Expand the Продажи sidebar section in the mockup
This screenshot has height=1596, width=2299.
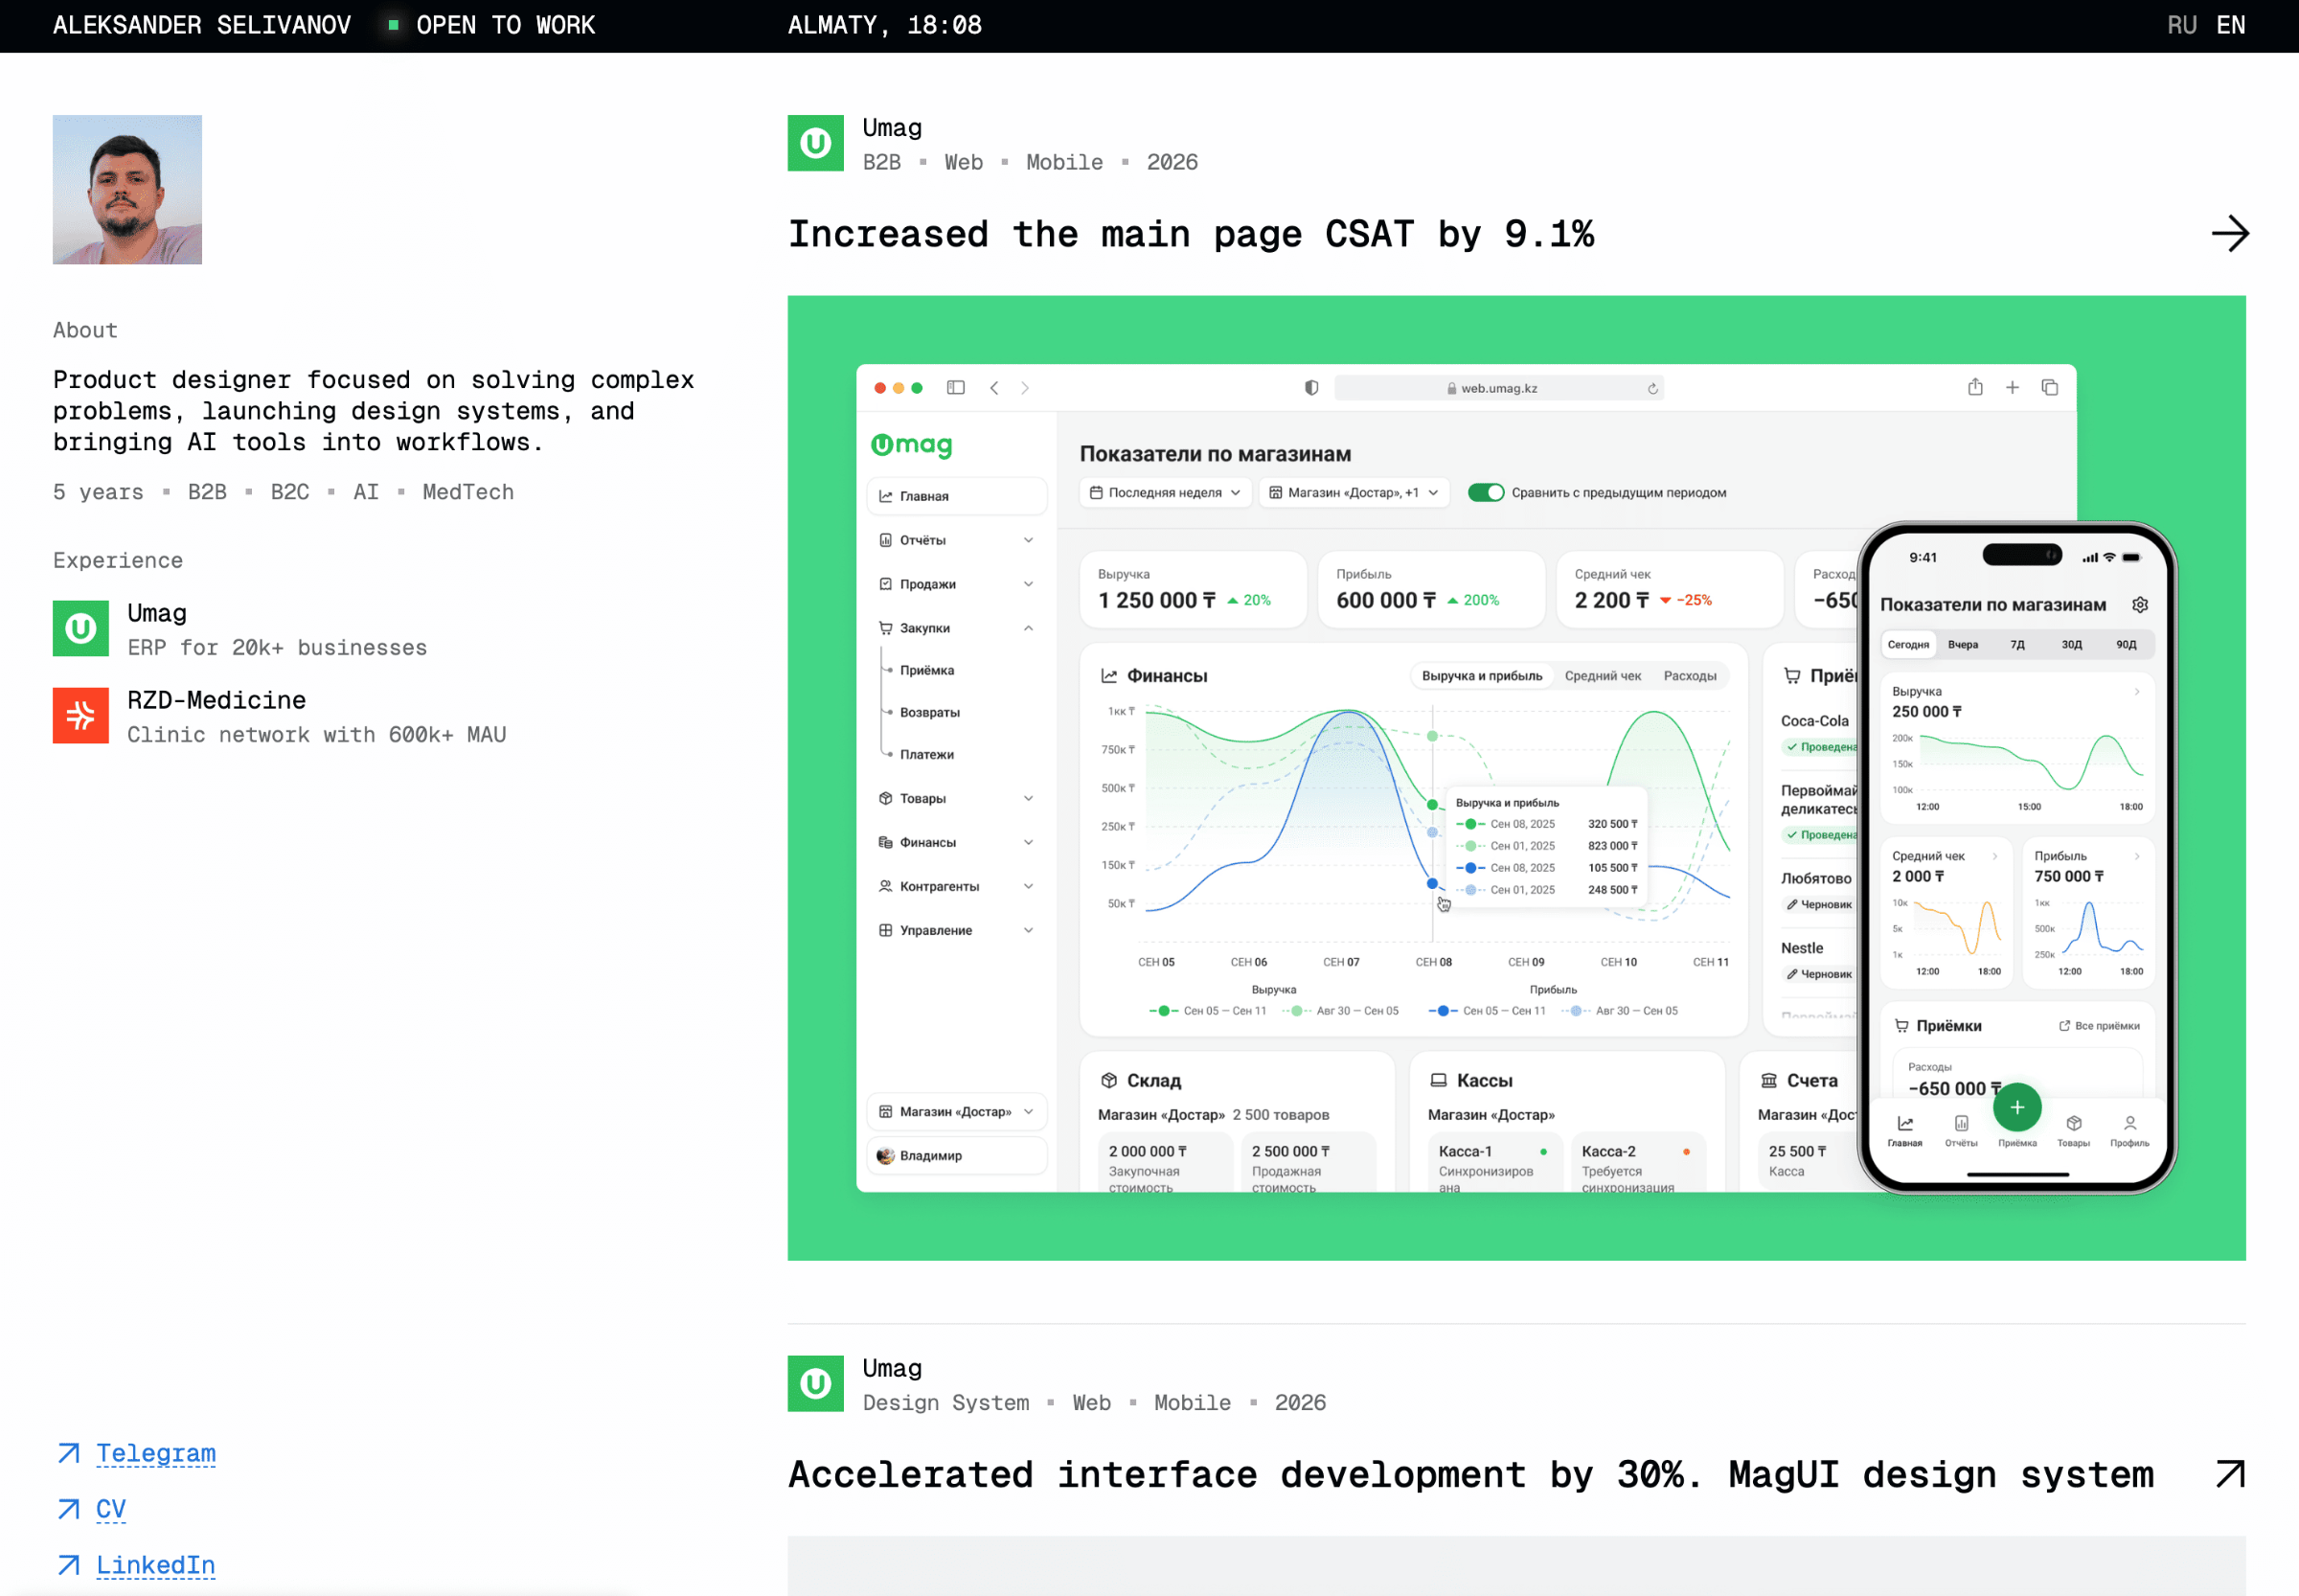coord(956,584)
